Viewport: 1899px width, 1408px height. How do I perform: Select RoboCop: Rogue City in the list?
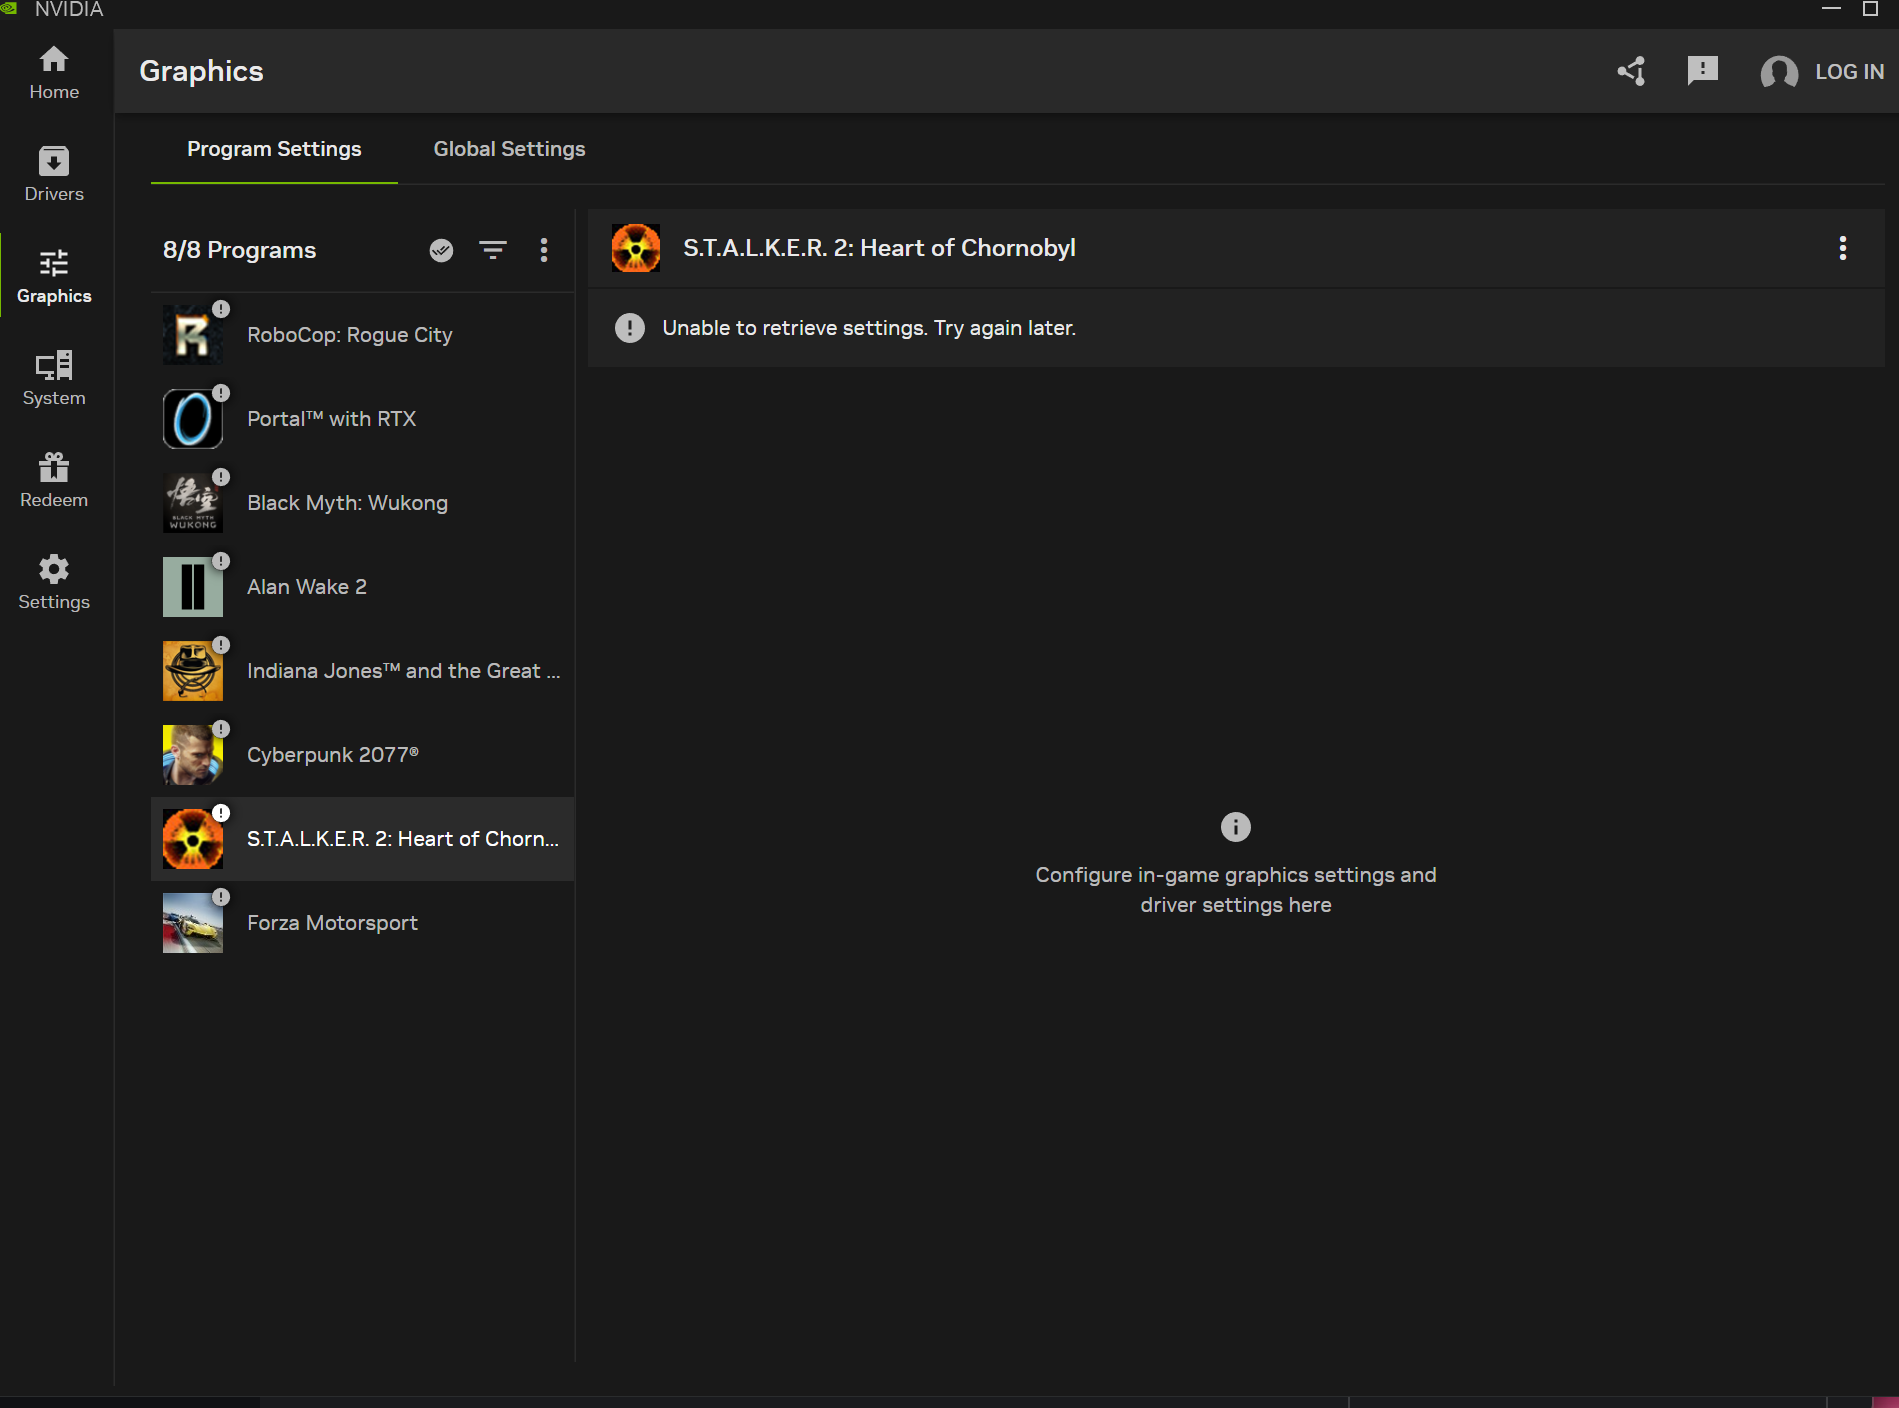click(x=362, y=335)
